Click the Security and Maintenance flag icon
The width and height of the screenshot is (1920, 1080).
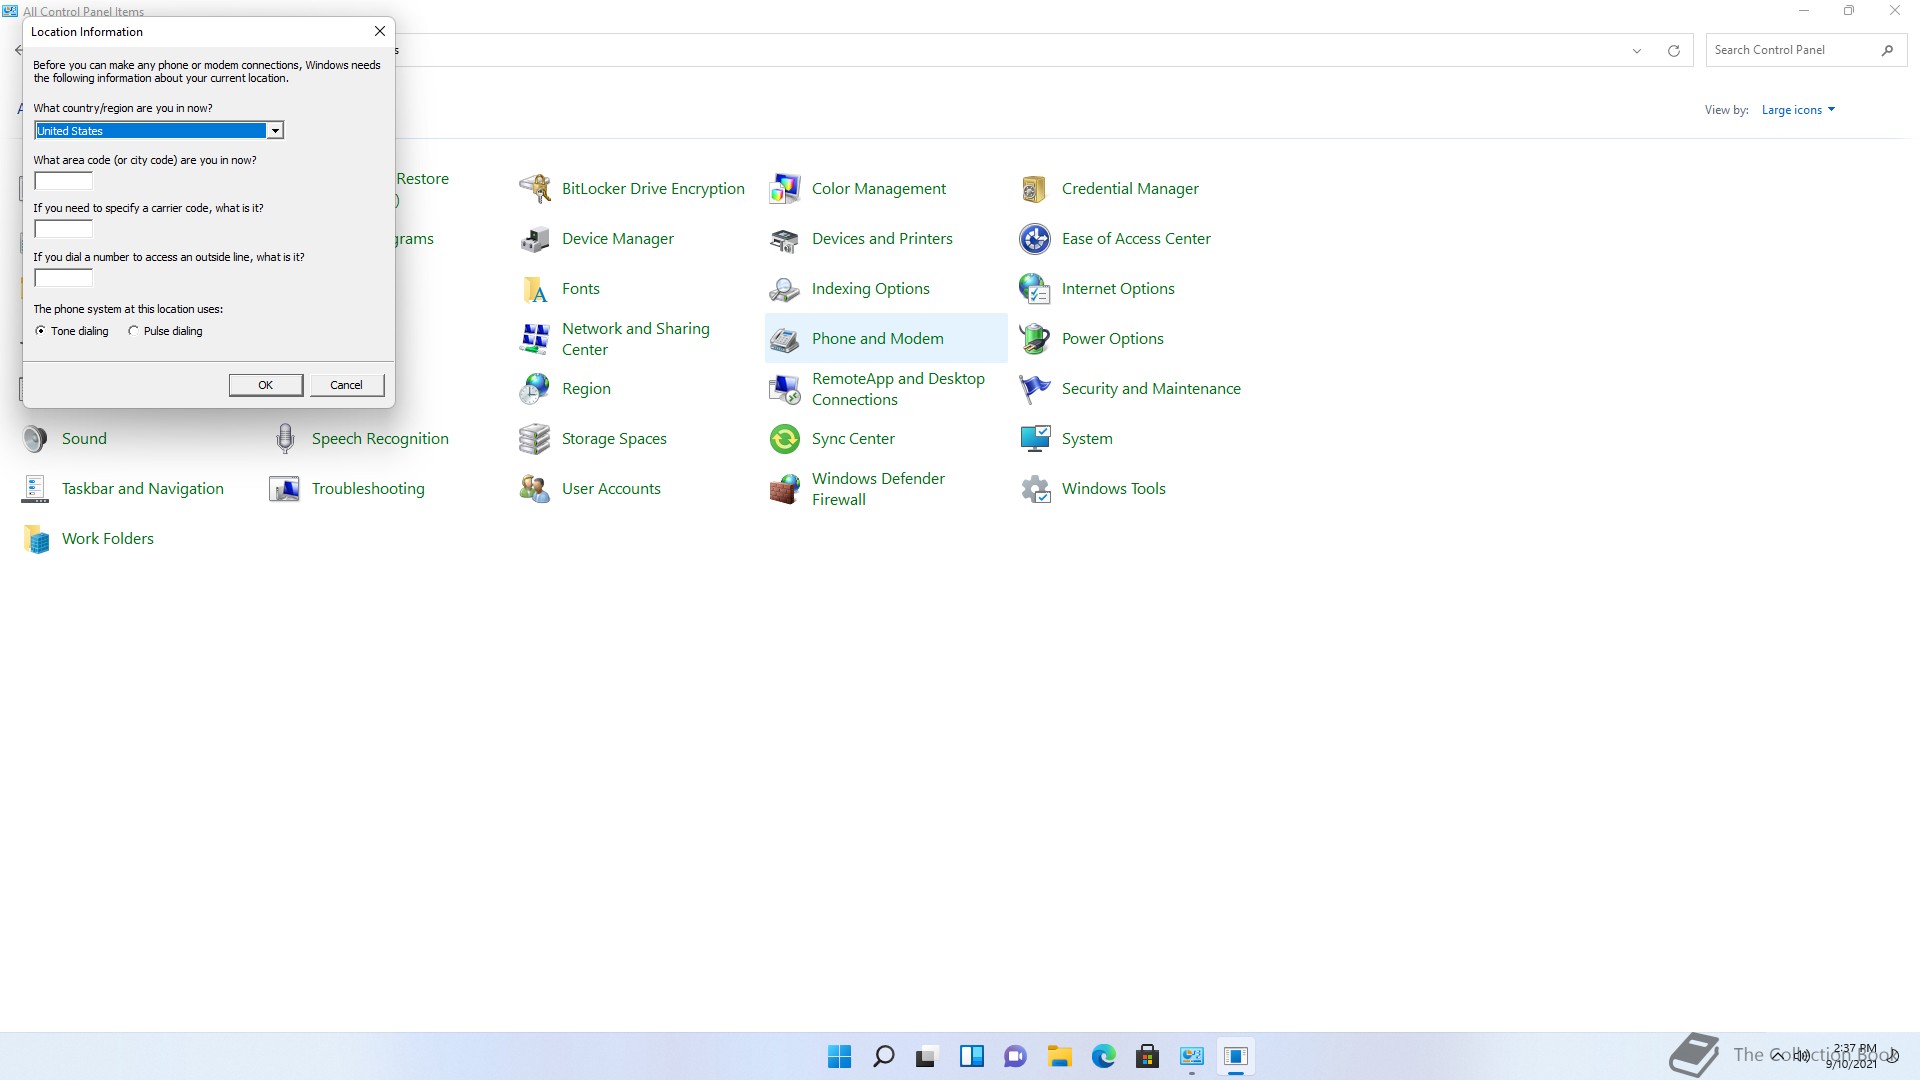coord(1035,388)
